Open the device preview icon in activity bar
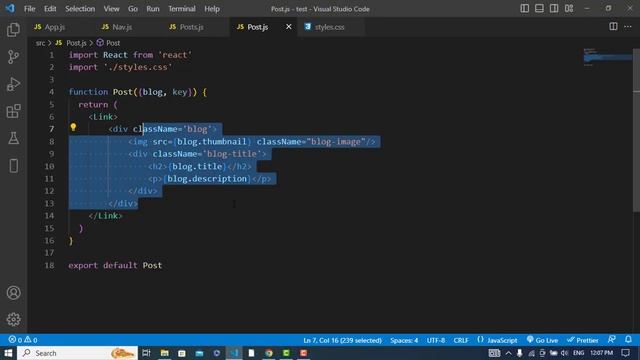 [13, 166]
